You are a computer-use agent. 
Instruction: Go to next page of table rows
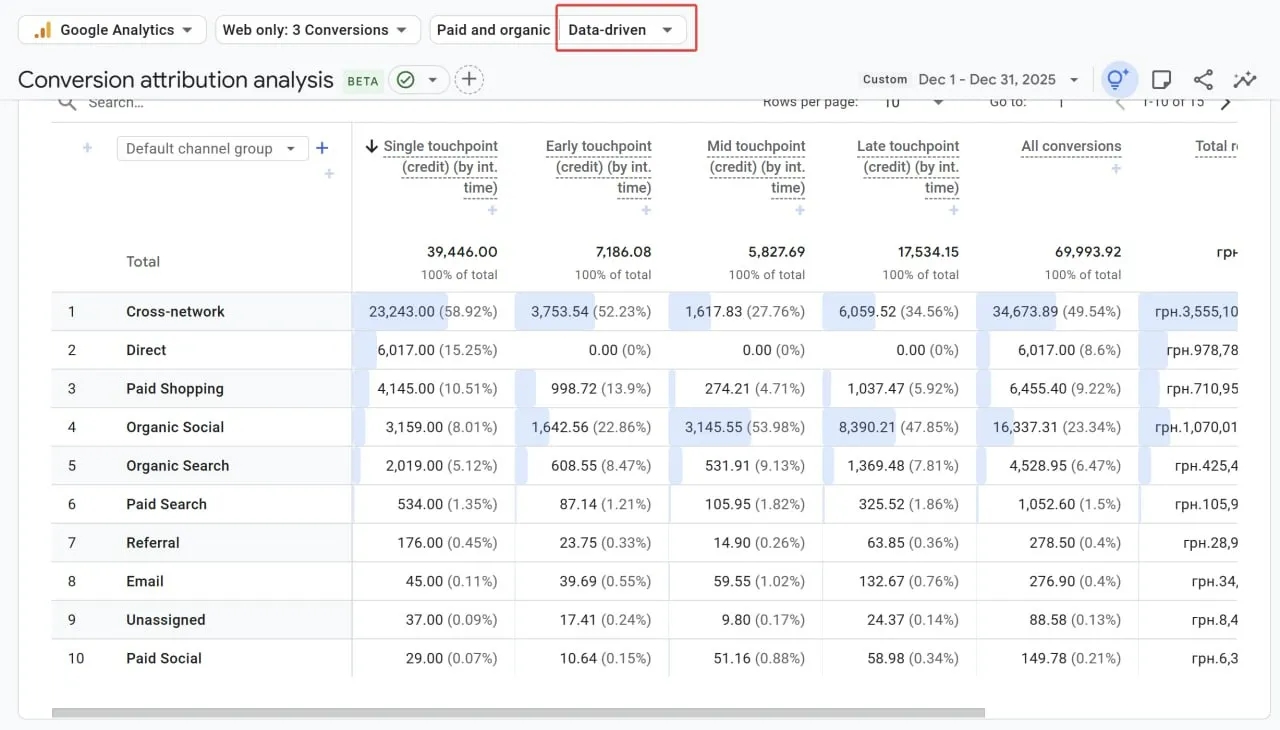point(1226,103)
